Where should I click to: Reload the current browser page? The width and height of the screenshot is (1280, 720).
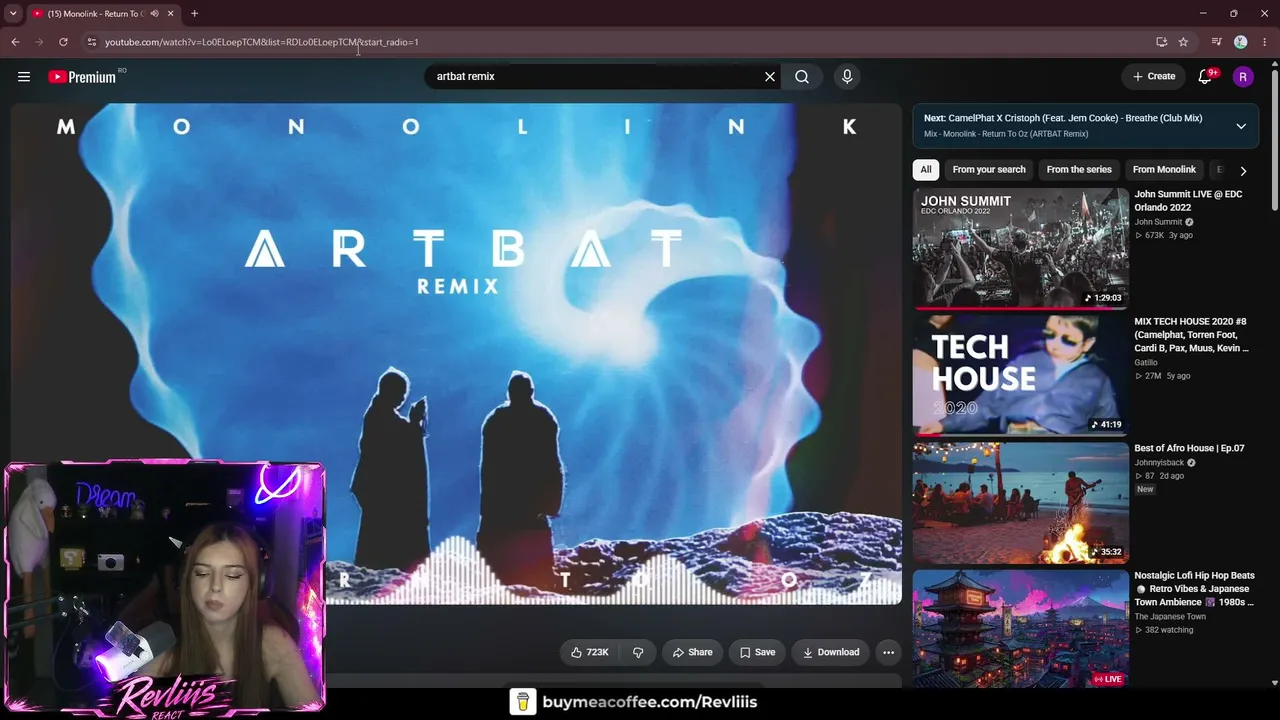63,42
